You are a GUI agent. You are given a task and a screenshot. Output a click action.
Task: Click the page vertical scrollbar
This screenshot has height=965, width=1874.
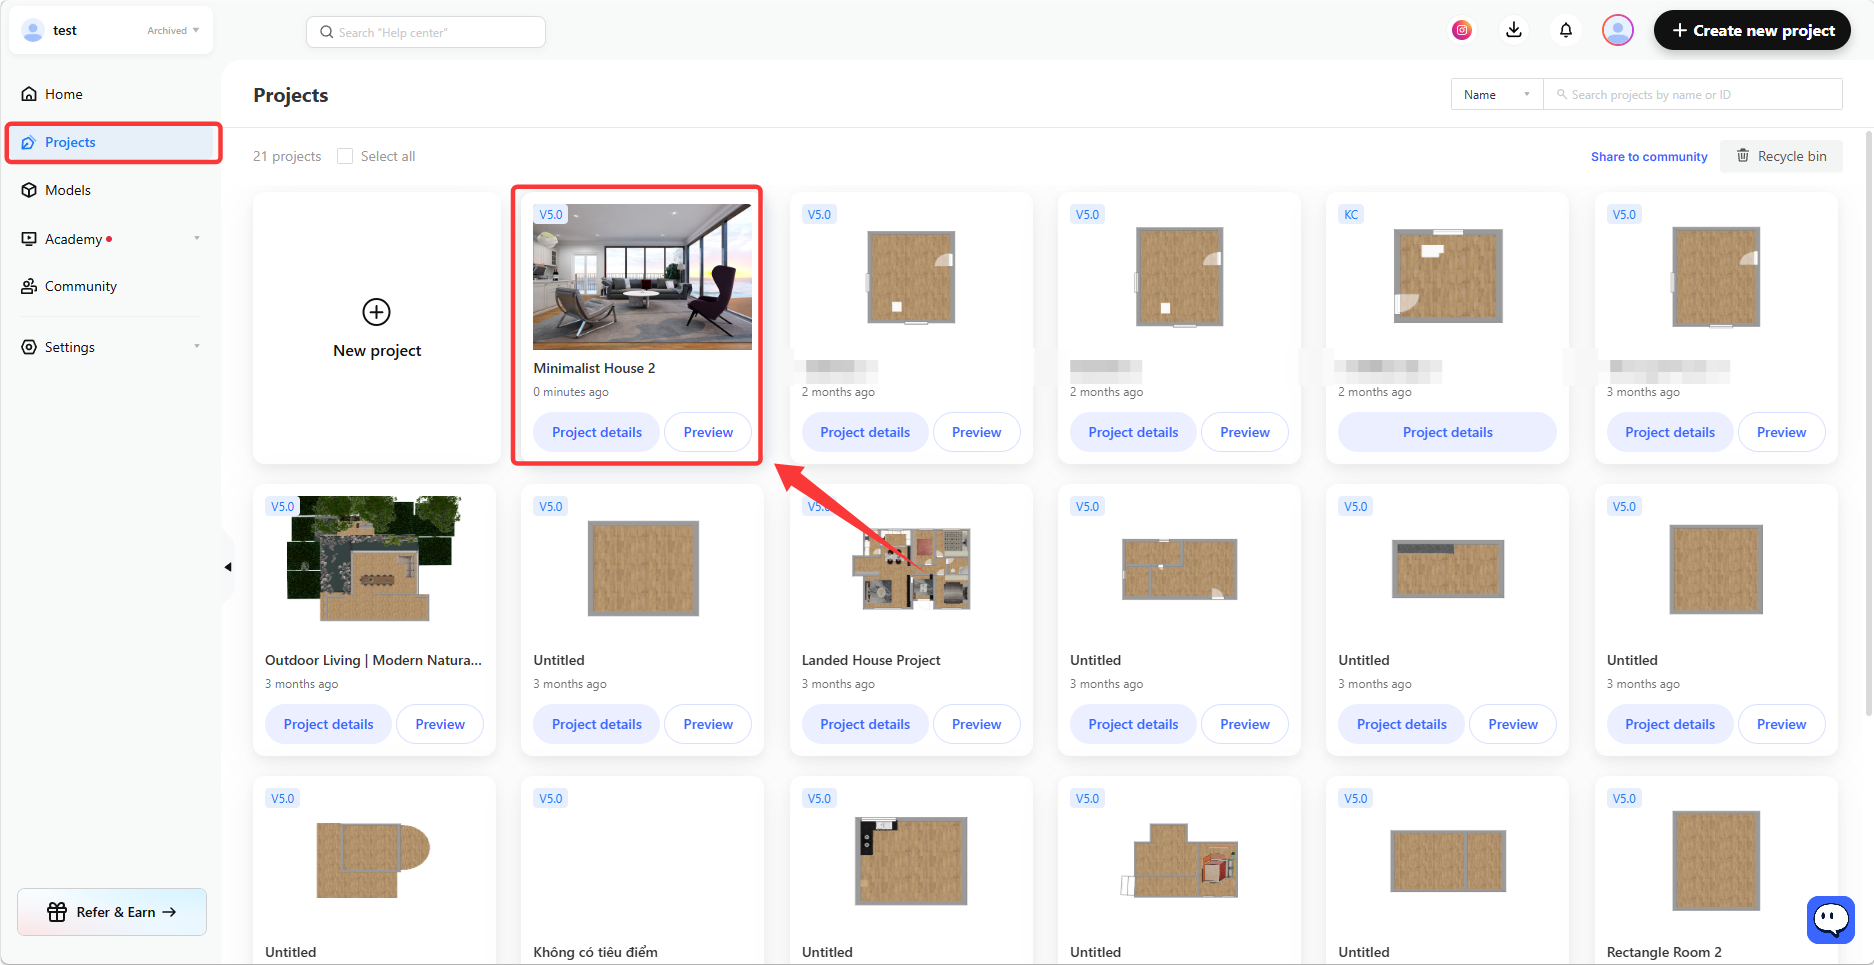click(x=1868, y=423)
